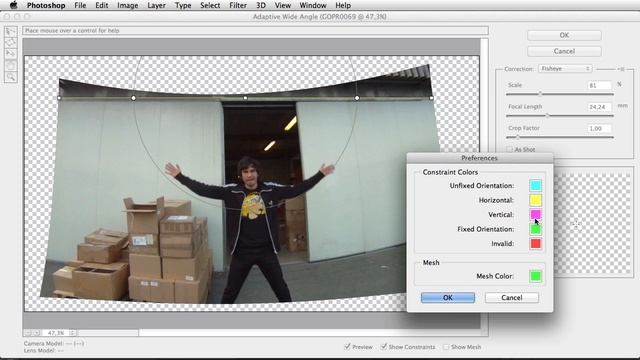Screen dimensions: 640x360
Task: Click the Crop Factor value field
Action: pos(599,129)
